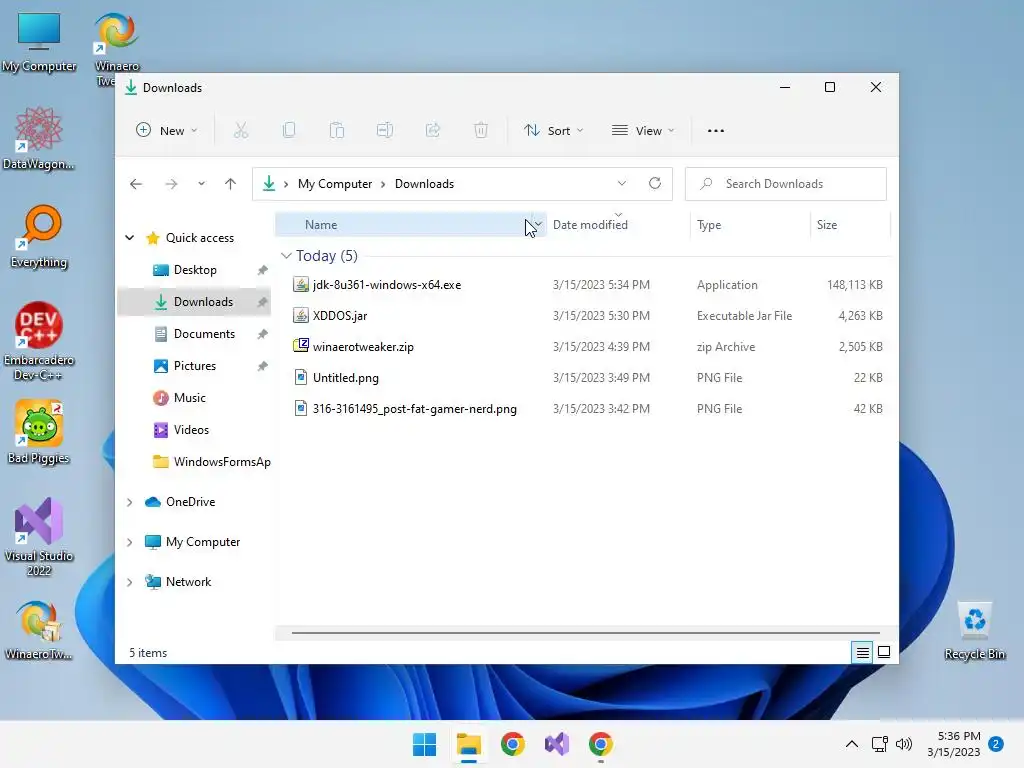Image resolution: width=1024 pixels, height=768 pixels.
Task: Select Pictures in Quick access
Action: coord(195,366)
